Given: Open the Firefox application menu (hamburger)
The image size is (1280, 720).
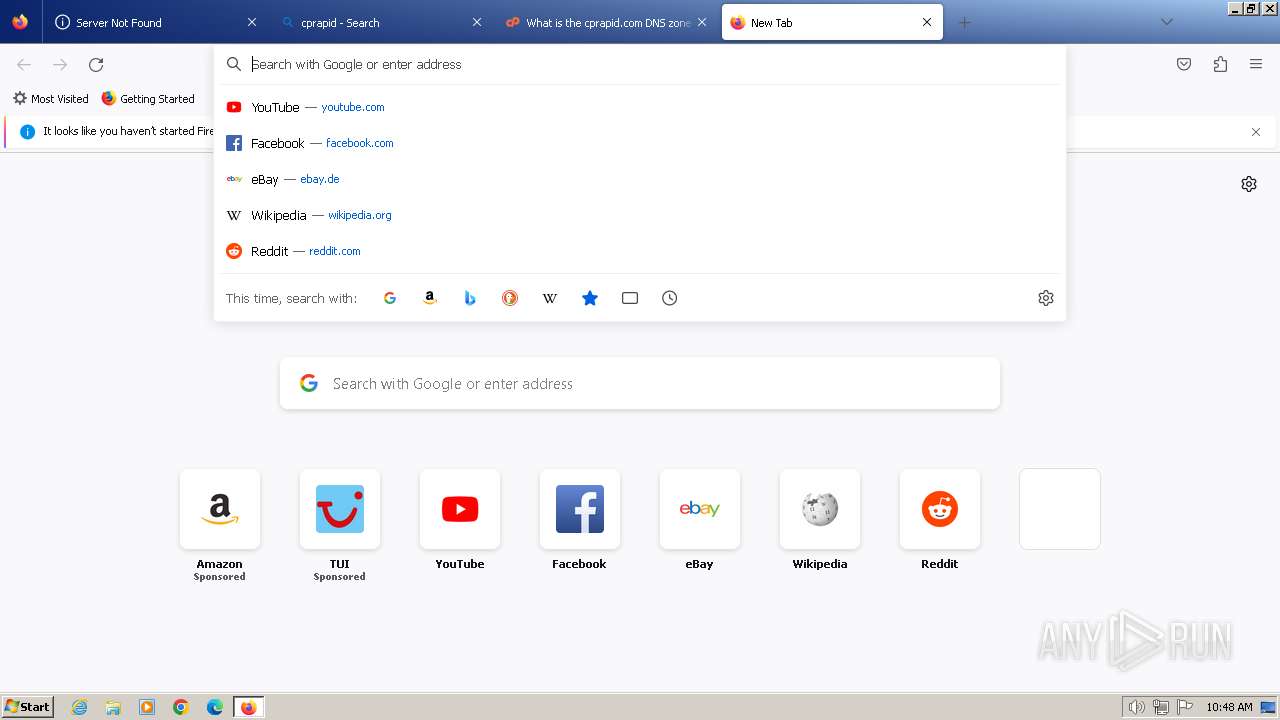Looking at the screenshot, I should tap(1256, 64).
